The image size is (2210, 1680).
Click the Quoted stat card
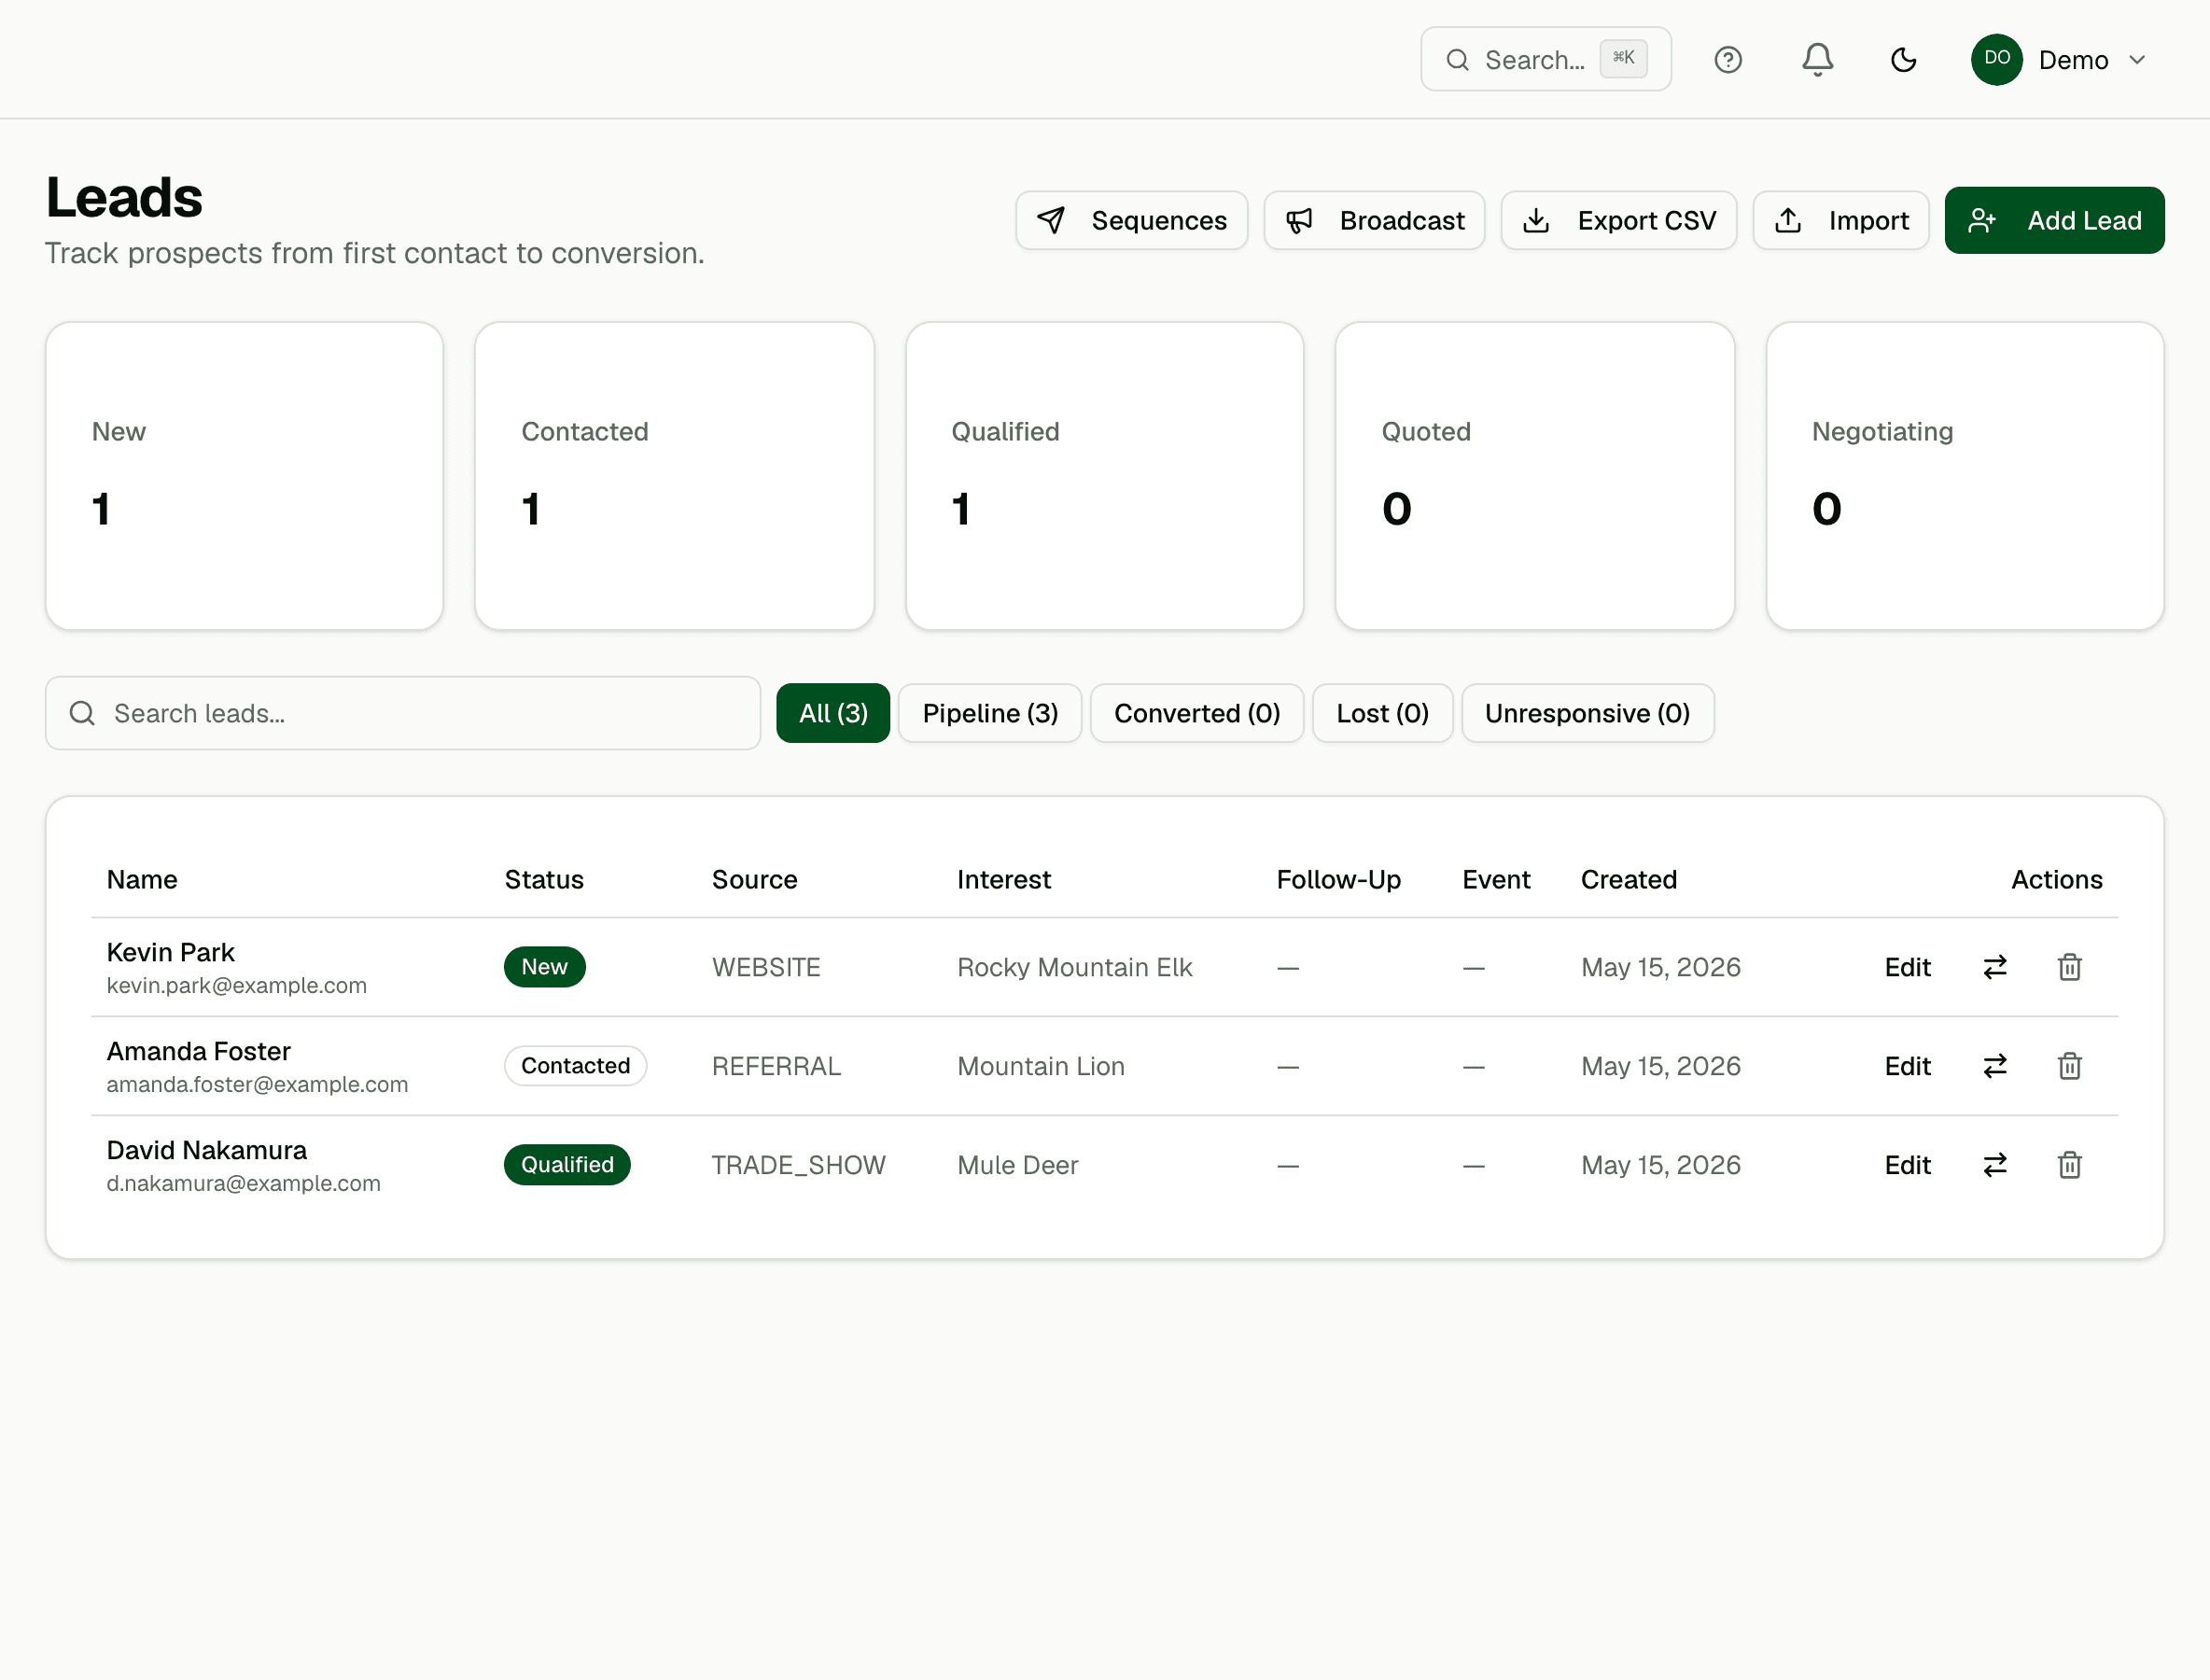pyautogui.click(x=1534, y=476)
